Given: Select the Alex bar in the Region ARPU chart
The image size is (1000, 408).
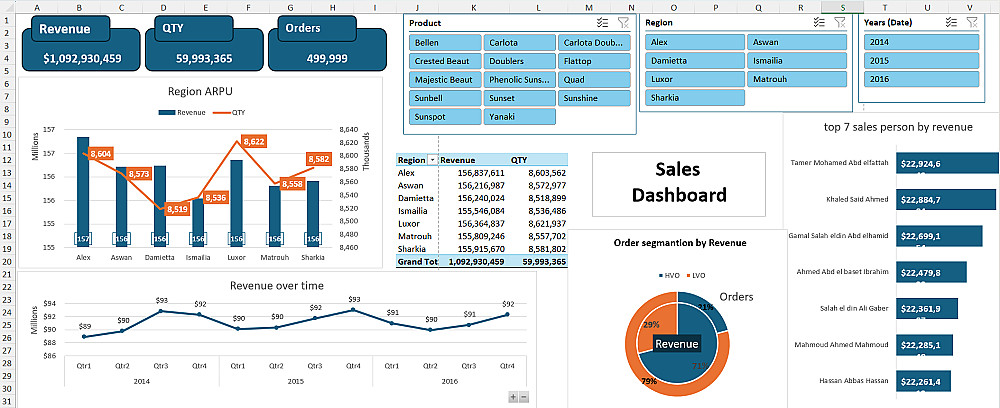Looking at the screenshot, I should pos(83,191).
